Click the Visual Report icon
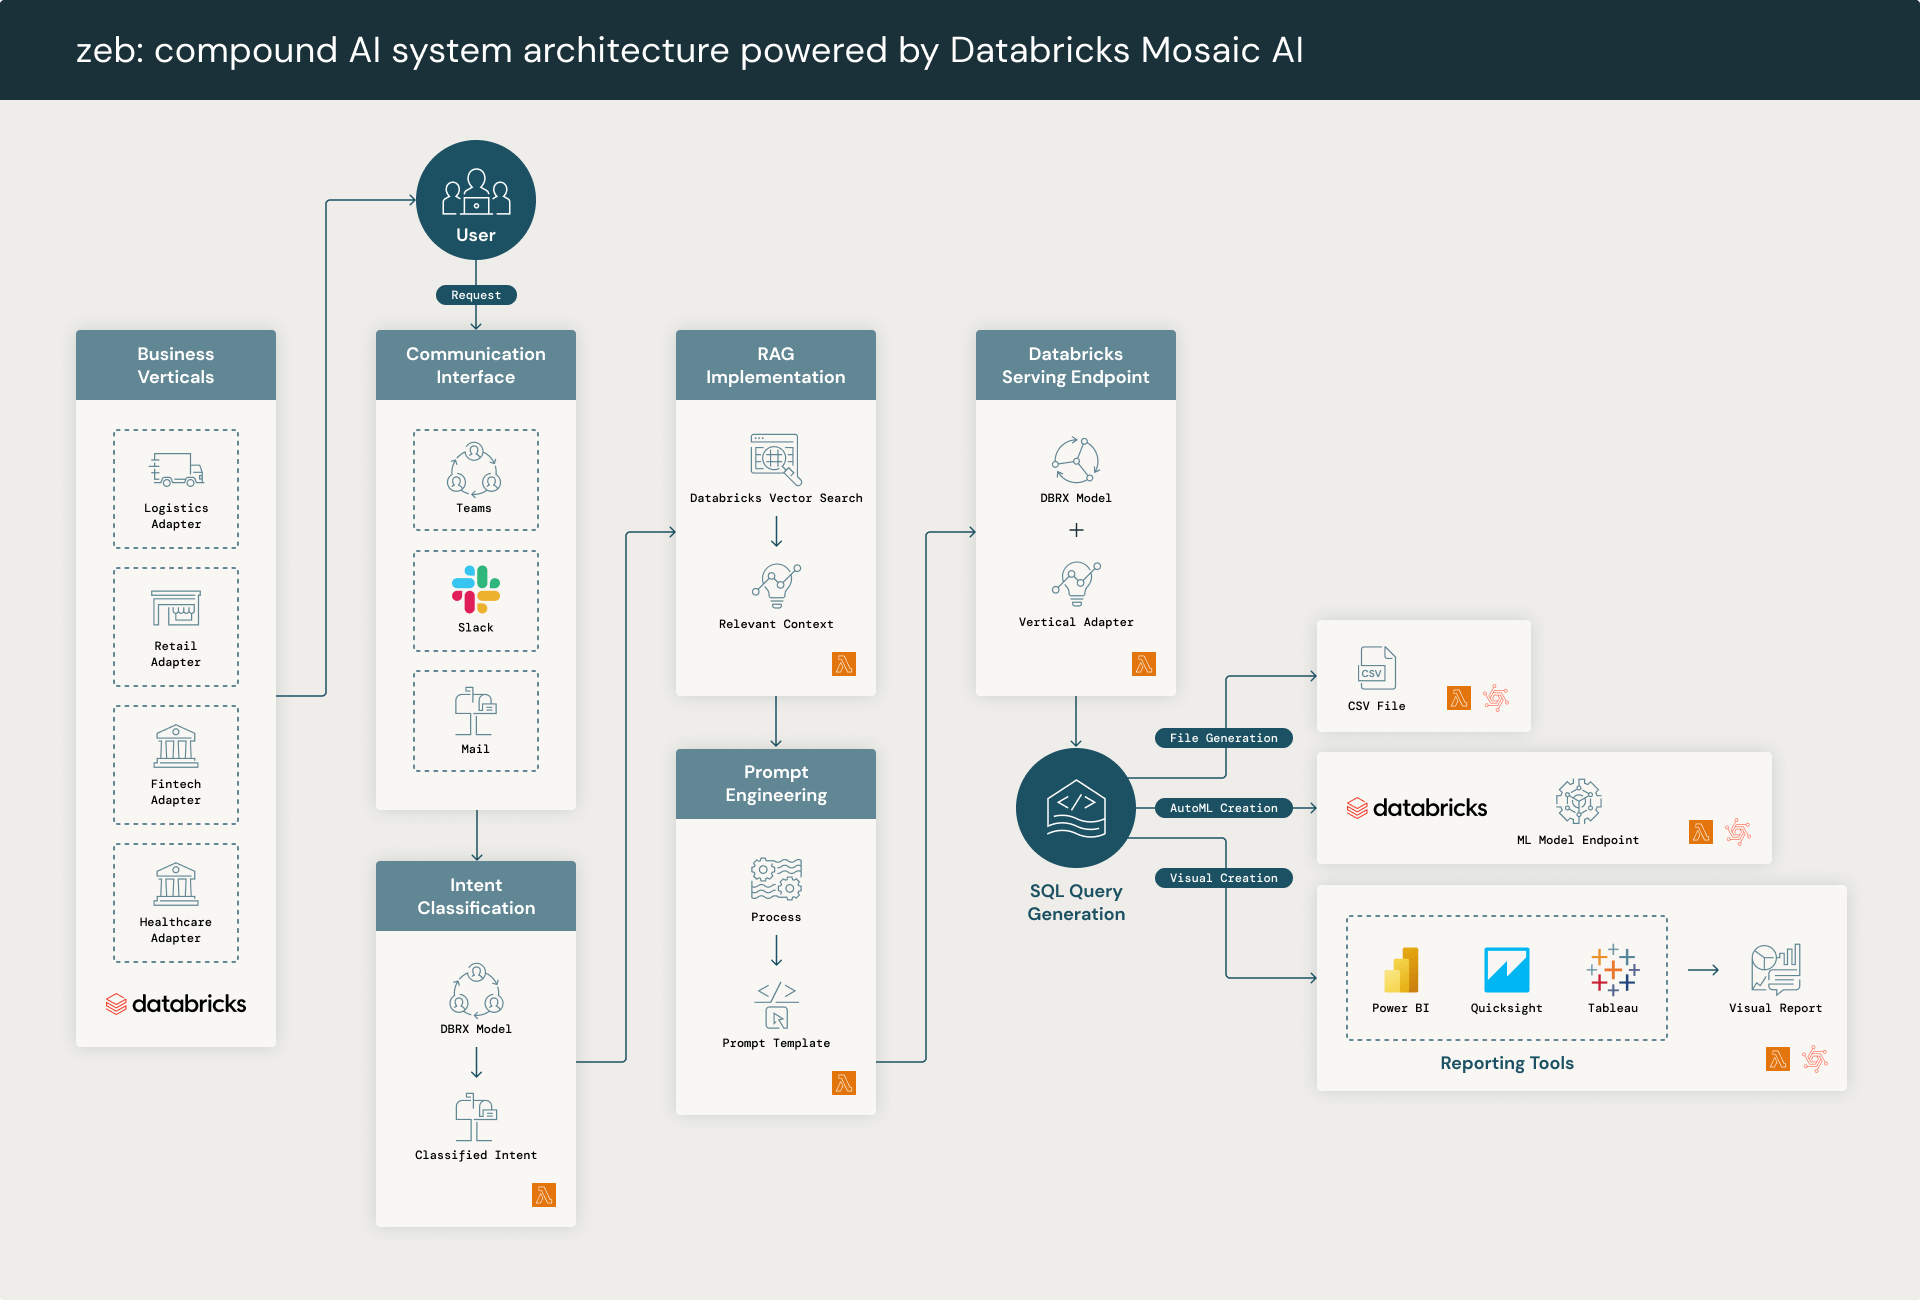The width and height of the screenshot is (1920, 1300). click(1775, 969)
